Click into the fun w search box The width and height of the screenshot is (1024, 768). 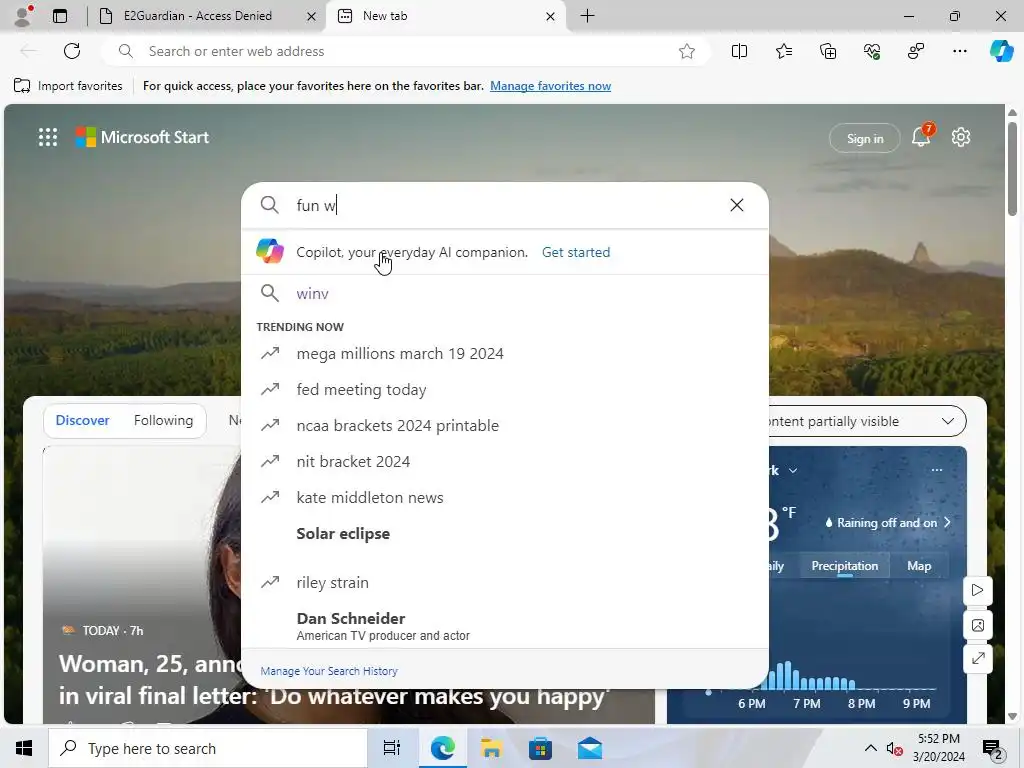click(503, 205)
